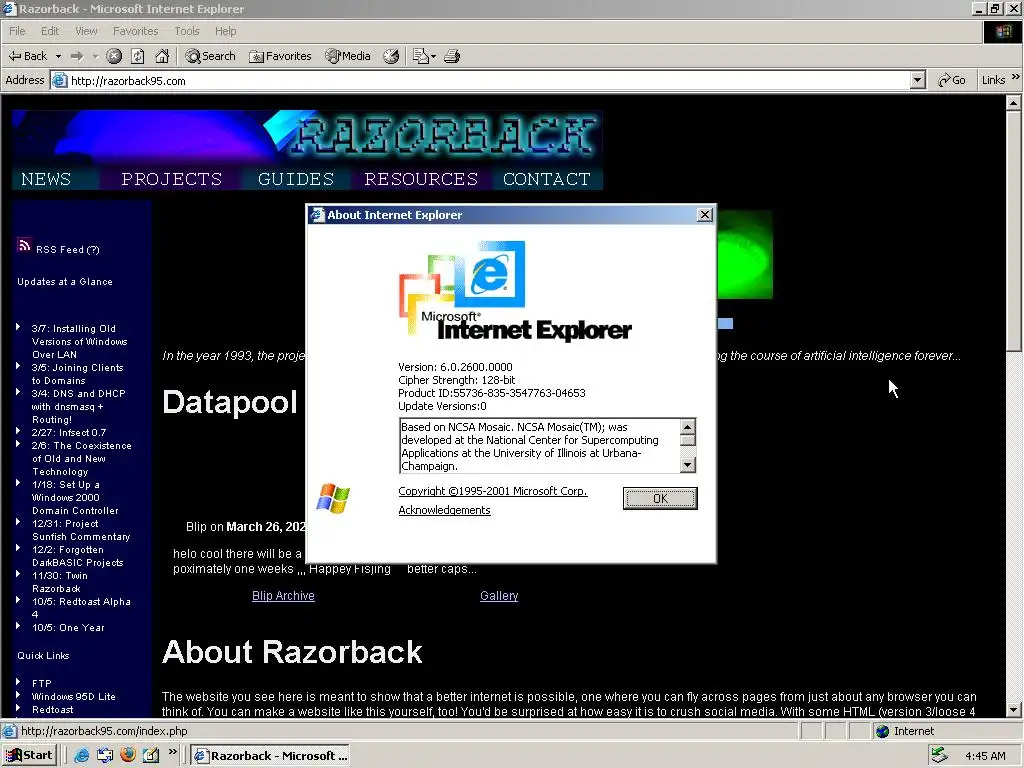Open the Search toolbar button
This screenshot has height=768, width=1024.
coord(210,56)
